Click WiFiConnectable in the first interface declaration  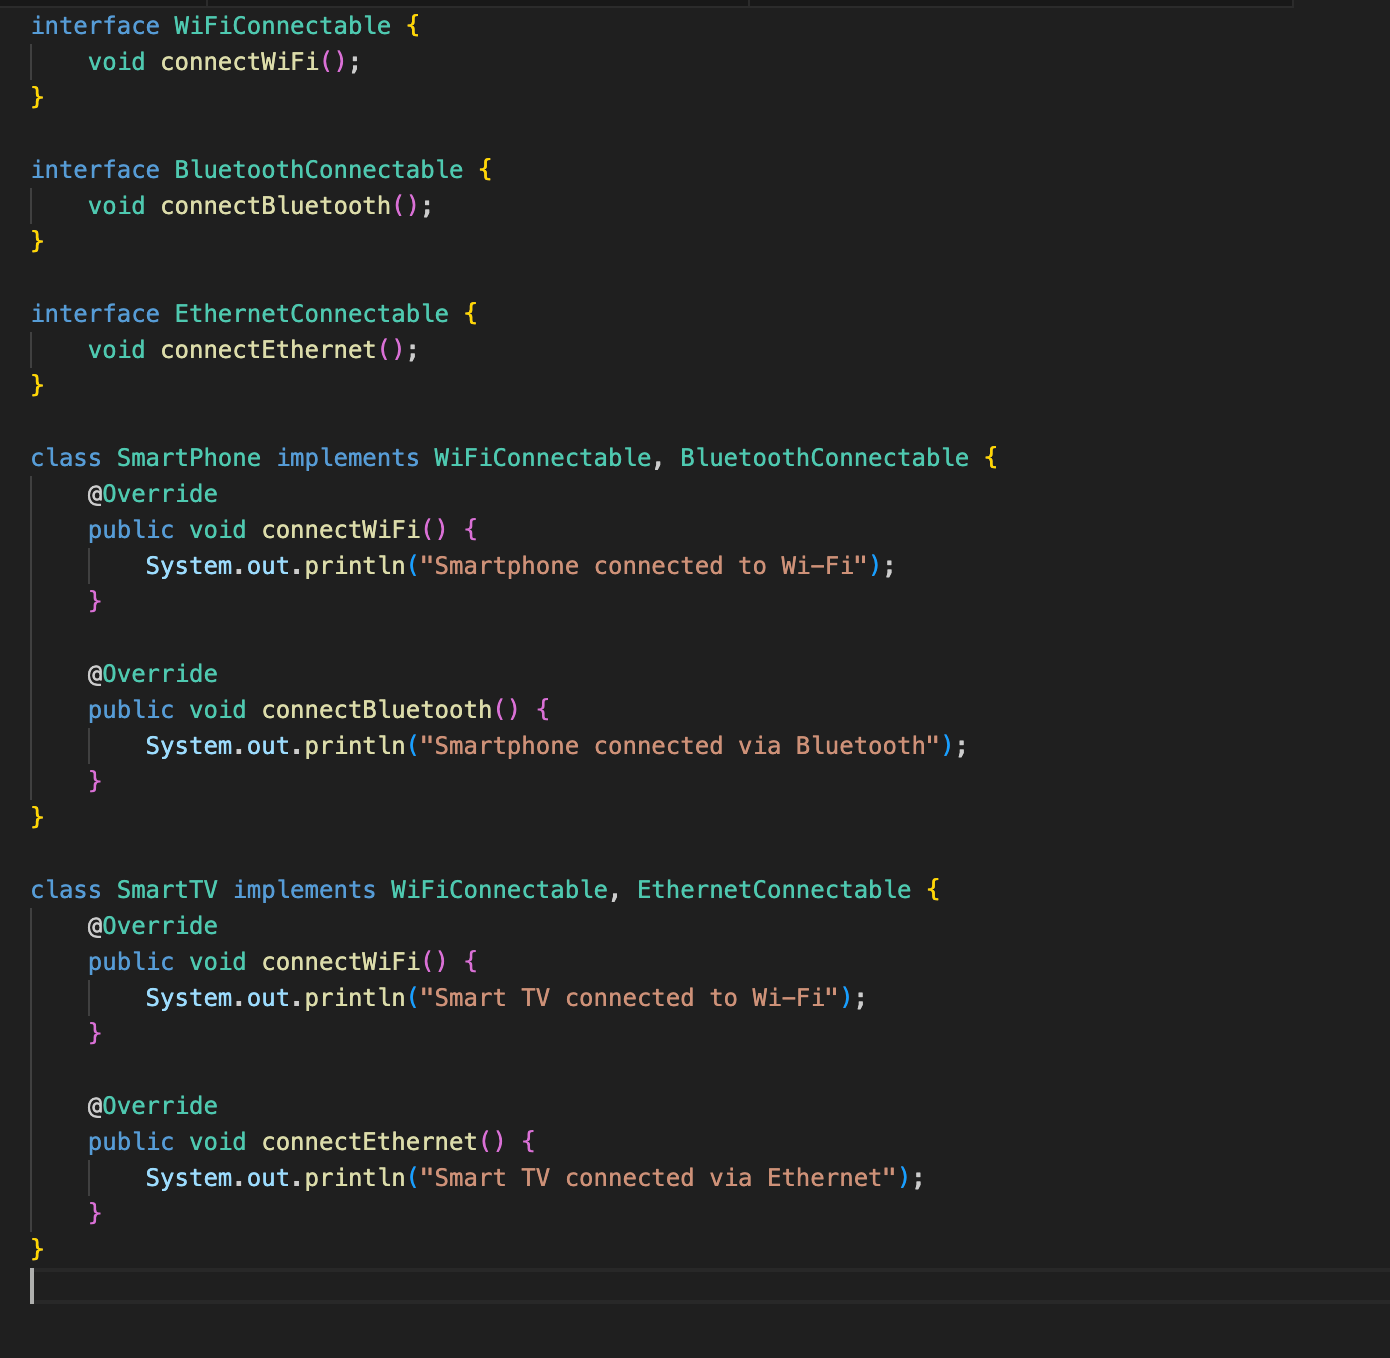click(282, 26)
